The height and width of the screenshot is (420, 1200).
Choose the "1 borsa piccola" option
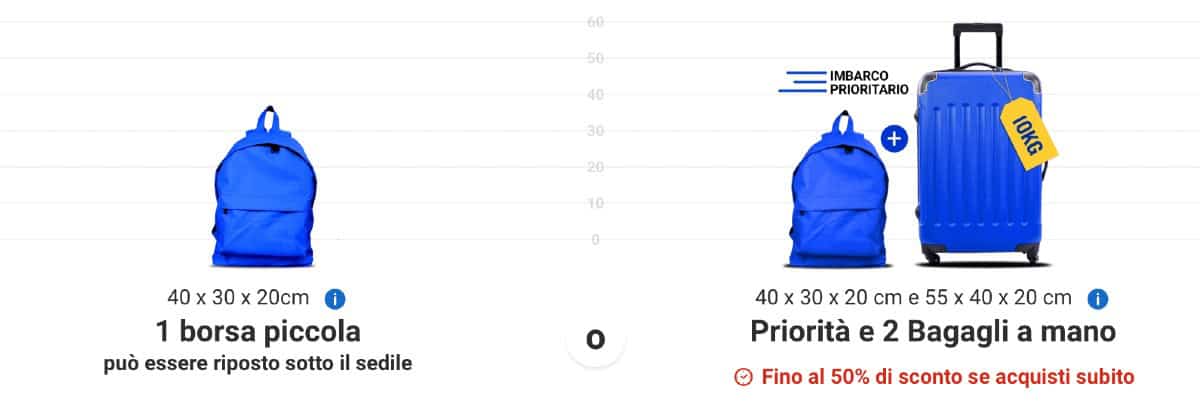click(x=258, y=331)
